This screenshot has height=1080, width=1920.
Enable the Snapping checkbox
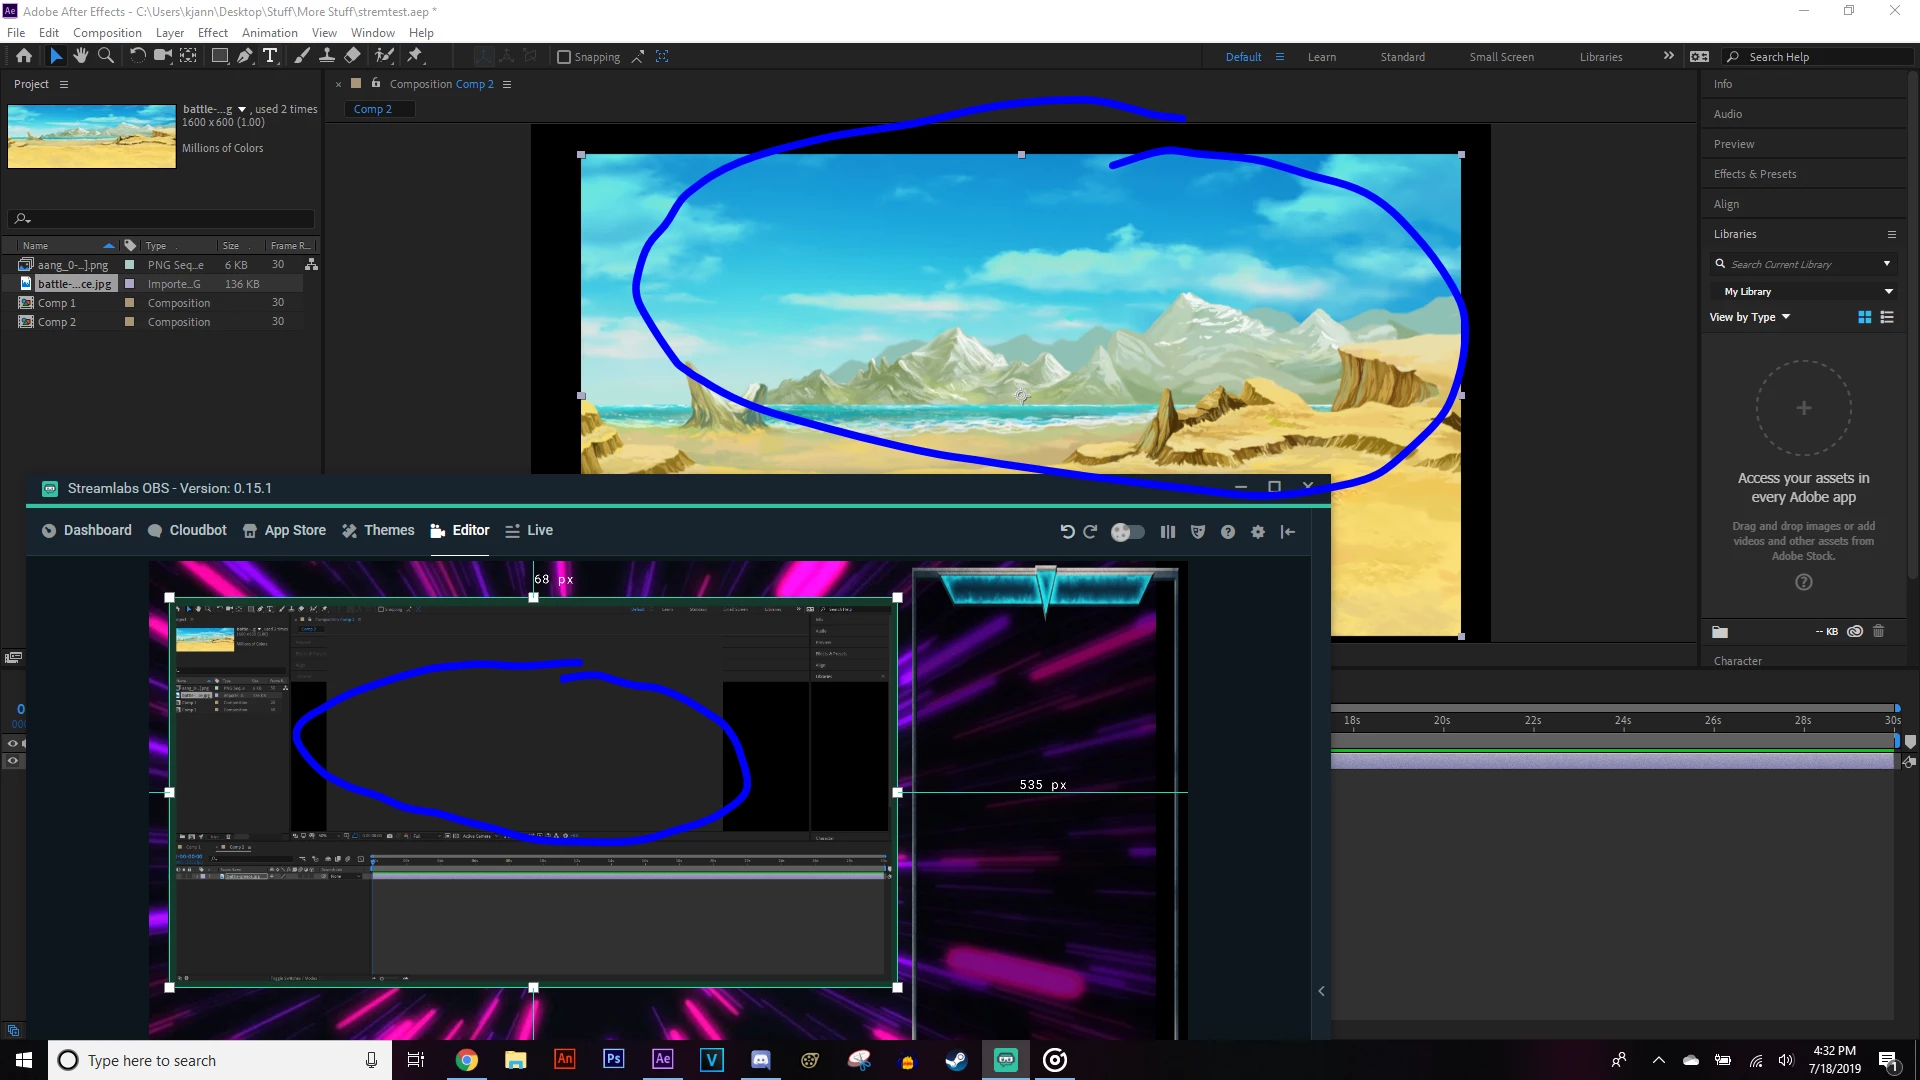pyautogui.click(x=564, y=57)
